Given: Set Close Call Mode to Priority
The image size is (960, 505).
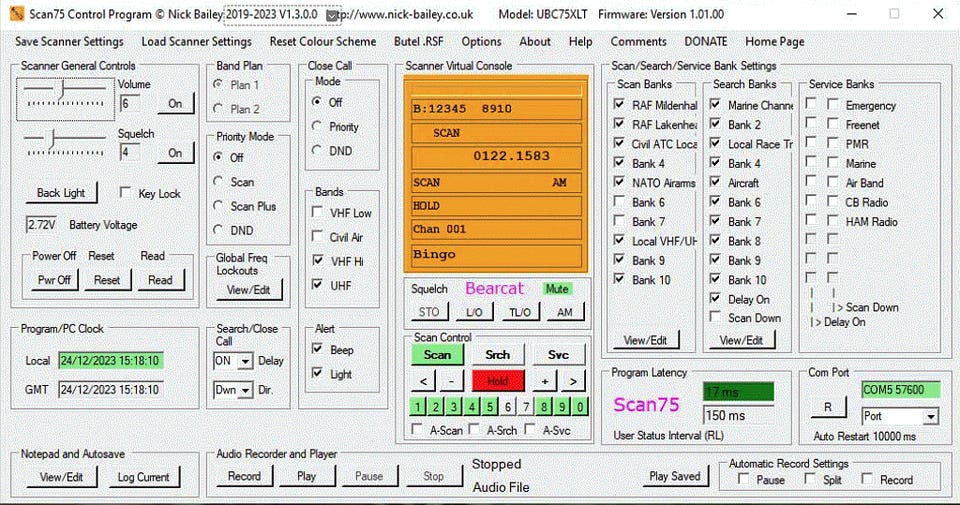Looking at the screenshot, I should [317, 126].
